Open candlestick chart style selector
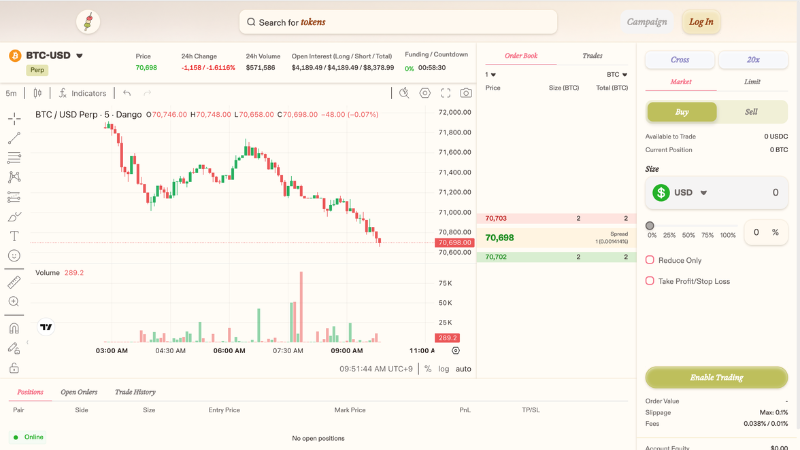This screenshot has height=450, width=800. tap(37, 93)
